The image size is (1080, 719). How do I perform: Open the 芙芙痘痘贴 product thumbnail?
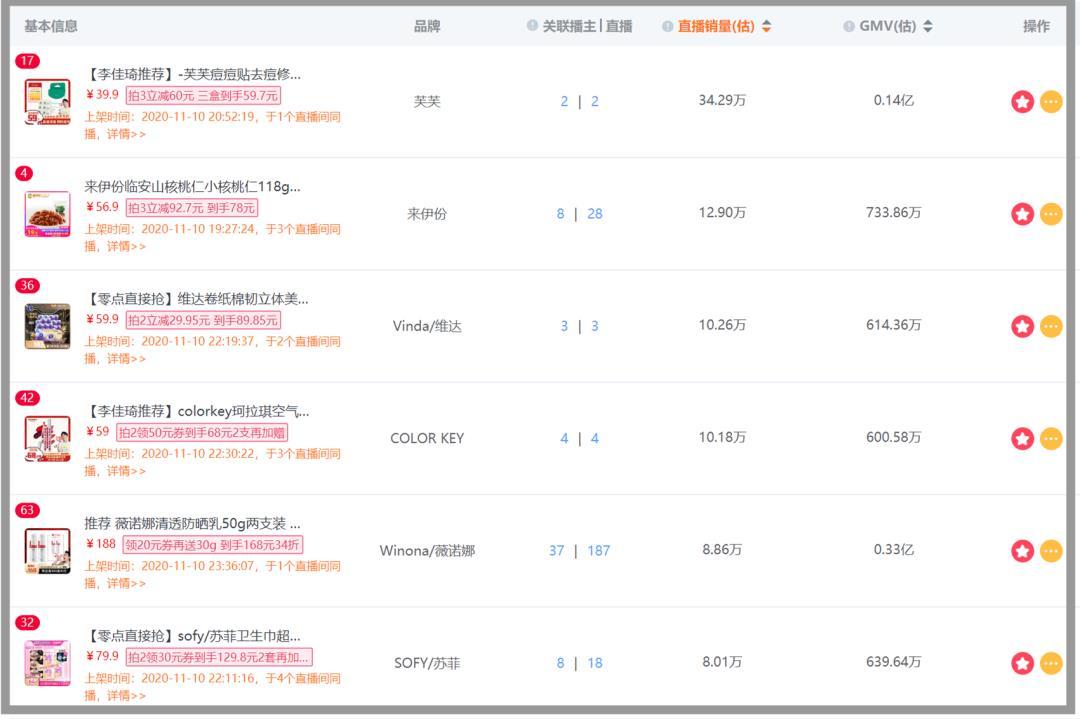47,102
